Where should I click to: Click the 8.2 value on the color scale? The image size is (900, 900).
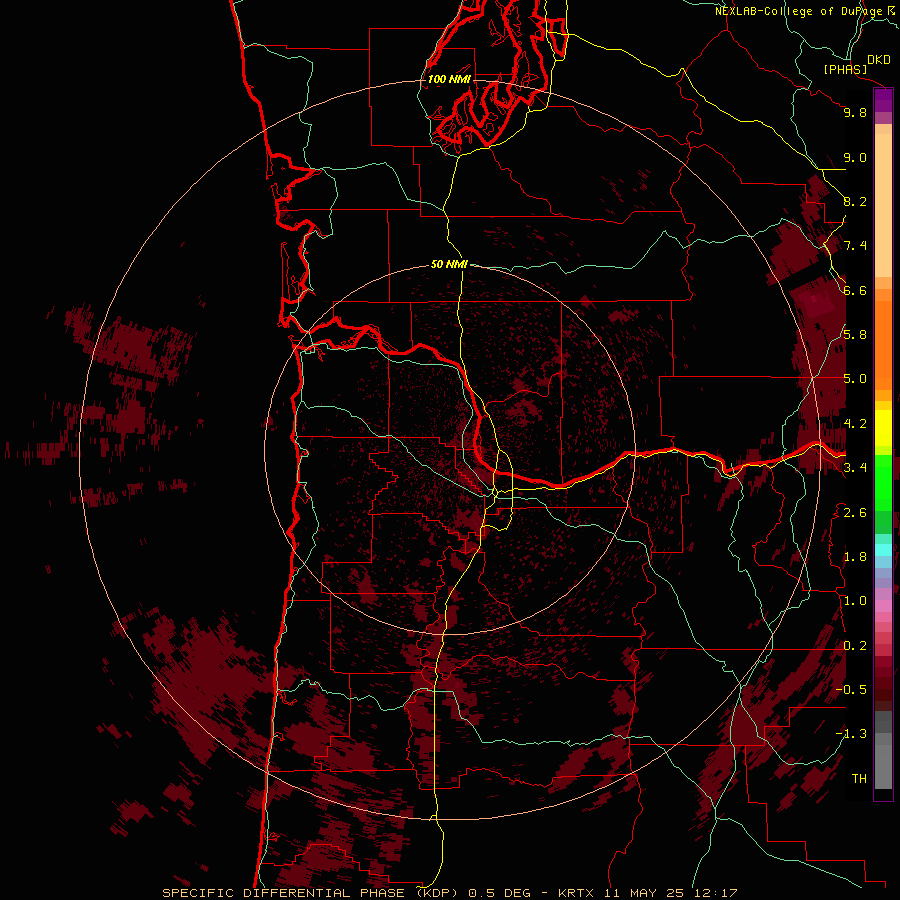pyautogui.click(x=855, y=201)
